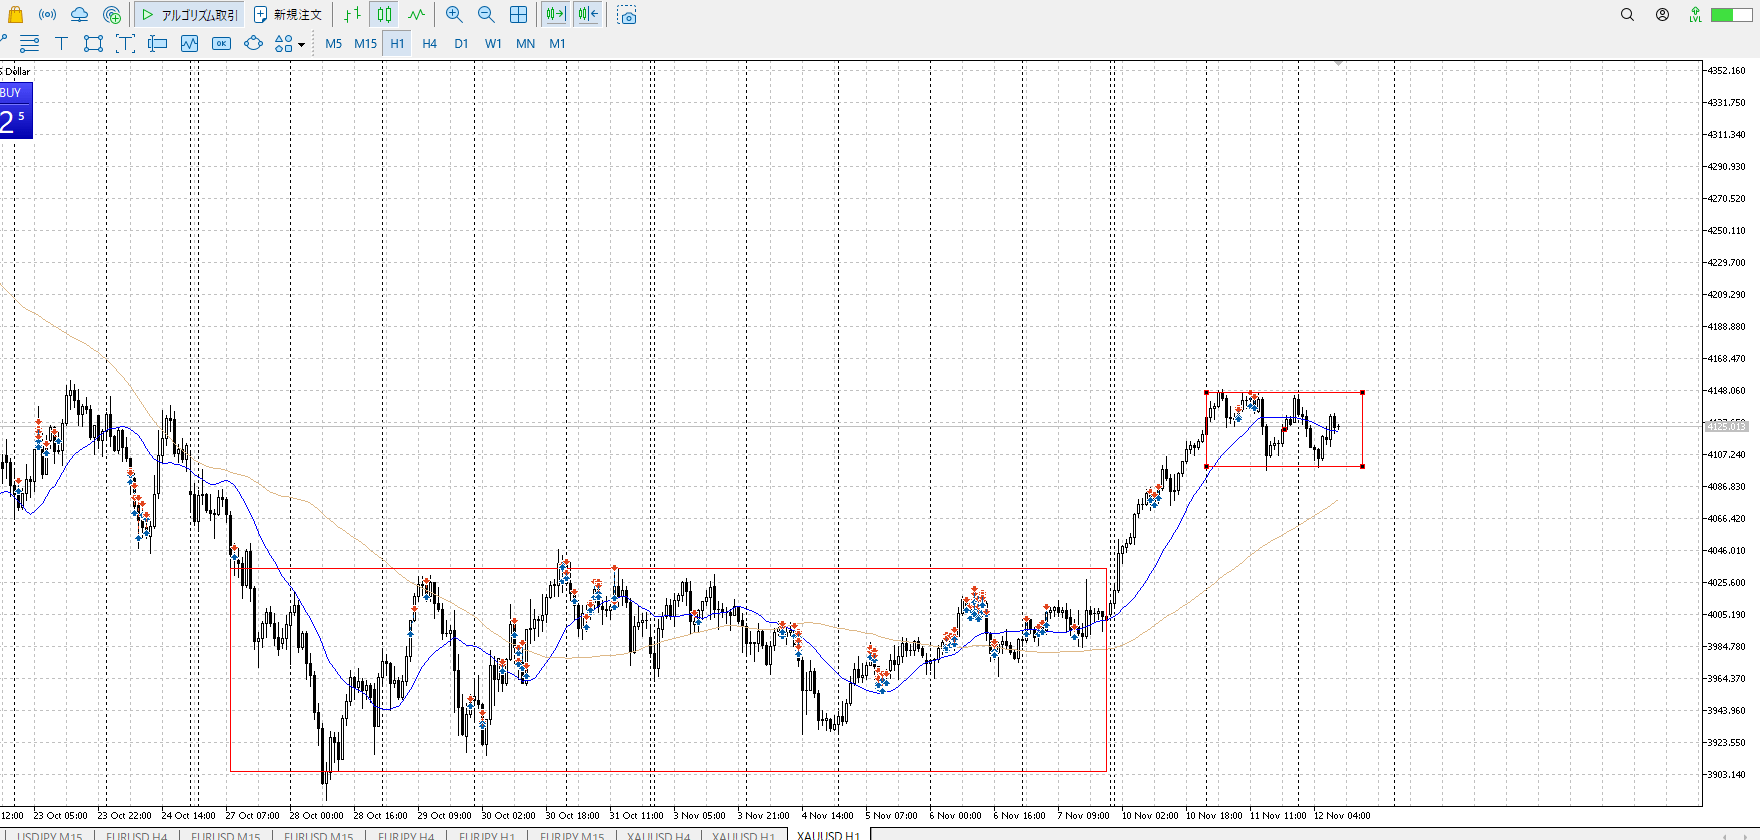The image size is (1760, 840).
Task: Click the green connection level bar
Action: pos(1730,15)
